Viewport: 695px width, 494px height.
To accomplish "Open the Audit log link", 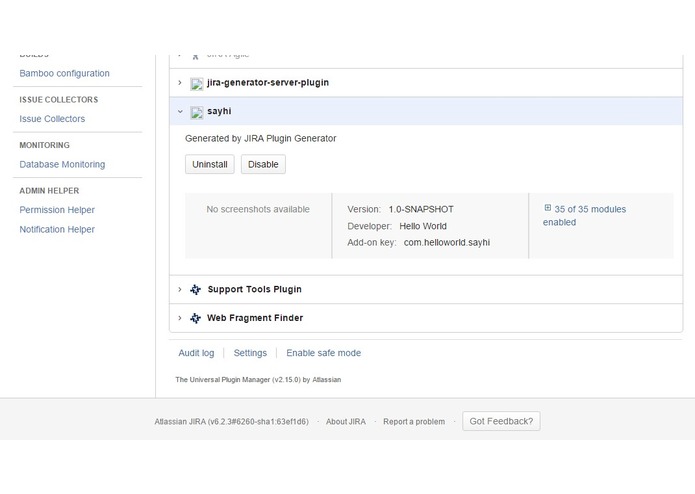I will click(196, 353).
